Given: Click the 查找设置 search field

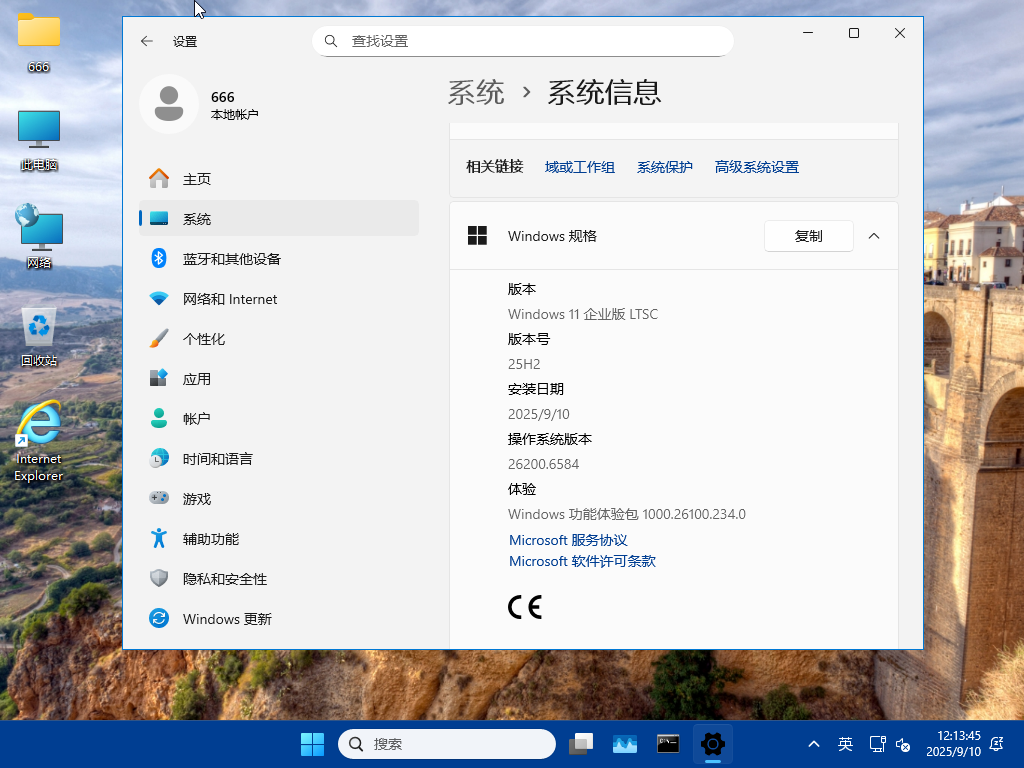Looking at the screenshot, I should (x=522, y=41).
